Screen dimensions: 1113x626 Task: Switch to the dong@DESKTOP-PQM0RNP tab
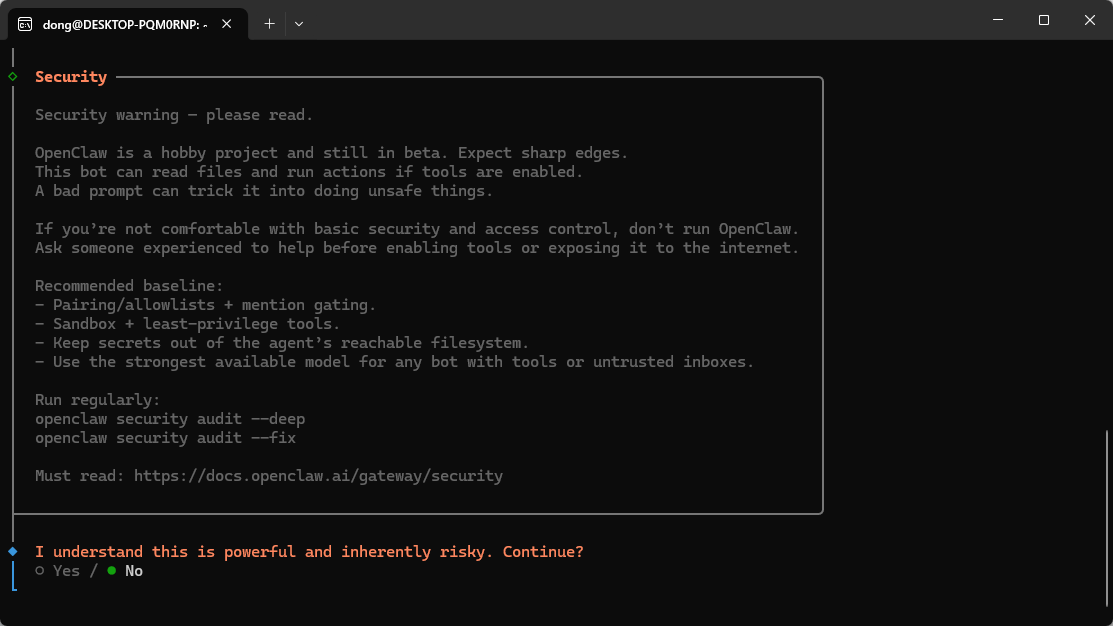point(128,24)
